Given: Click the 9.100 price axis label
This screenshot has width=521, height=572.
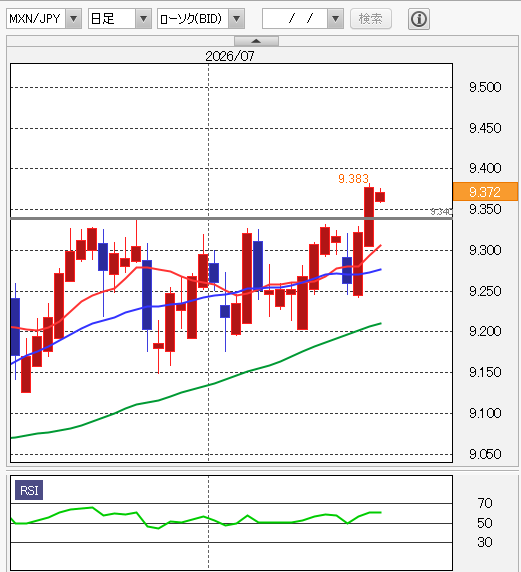Looking at the screenshot, I should [x=485, y=413].
